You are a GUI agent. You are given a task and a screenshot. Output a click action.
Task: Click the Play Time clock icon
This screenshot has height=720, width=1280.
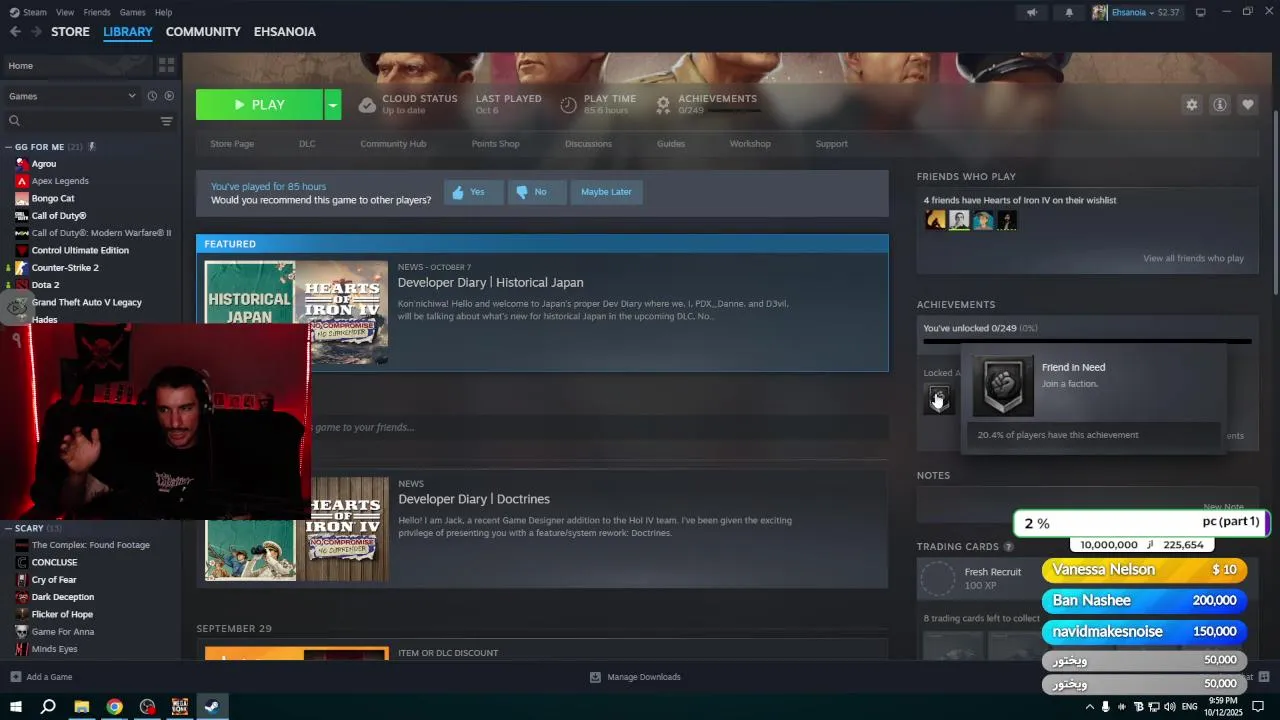568,105
